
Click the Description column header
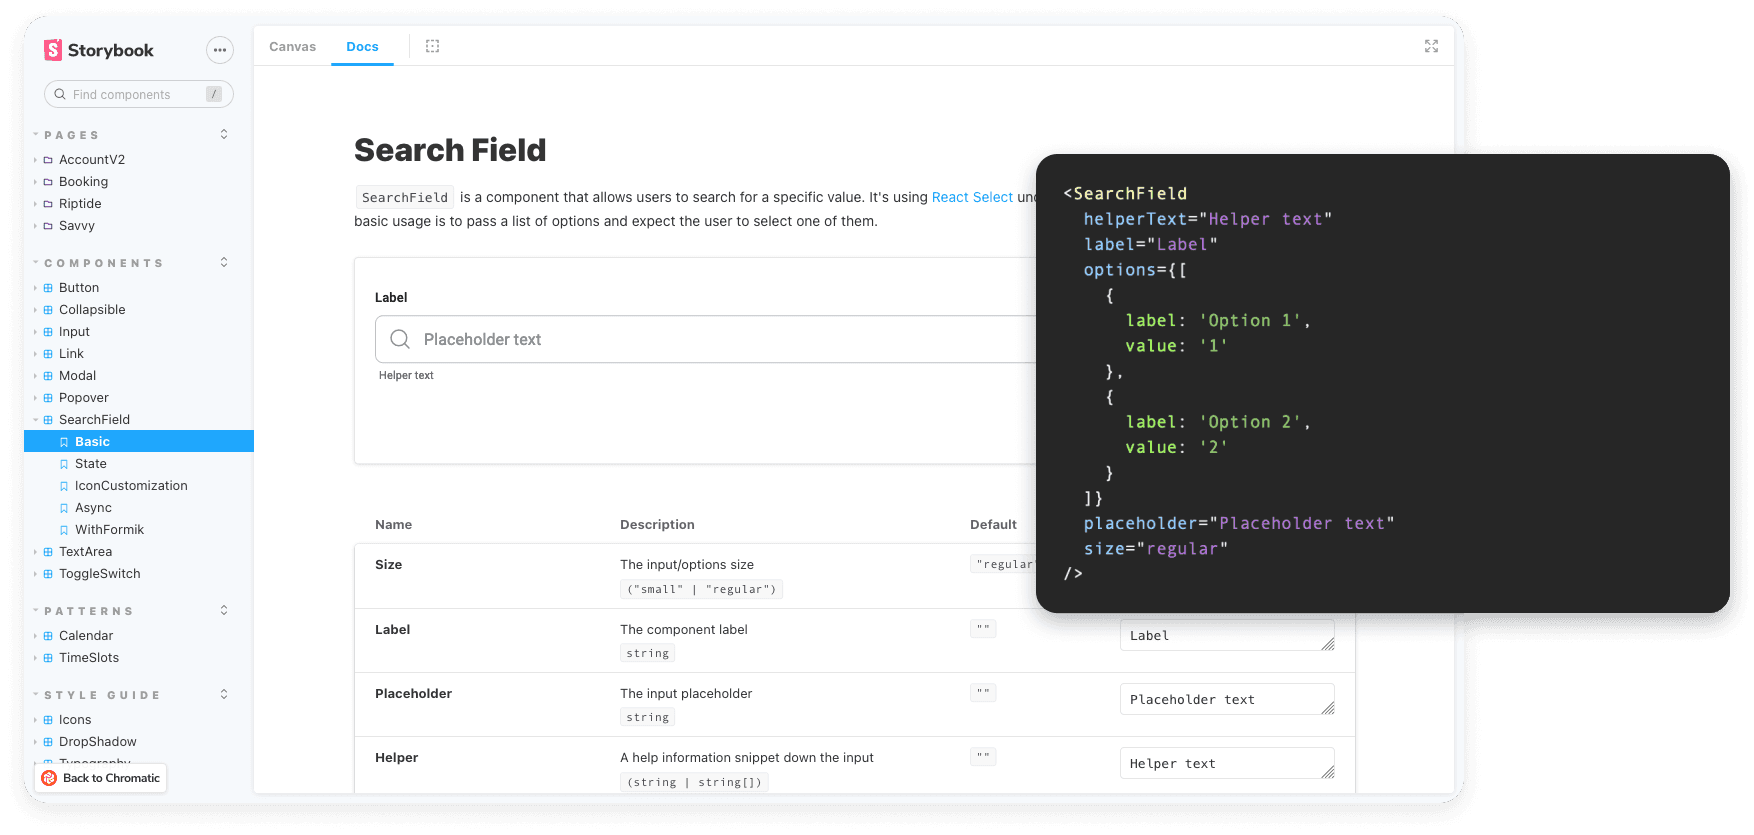point(657,525)
